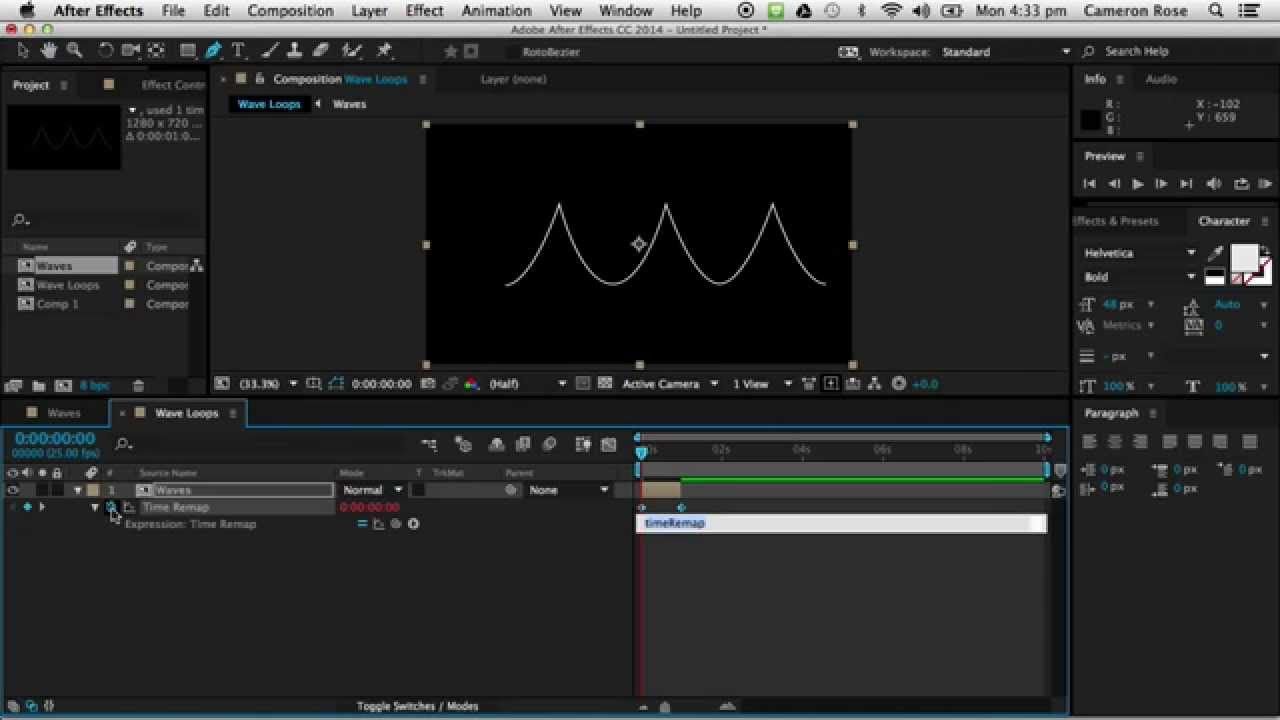Select the Rotation tool
Image resolution: width=1280 pixels, height=720 pixels.
(x=106, y=51)
